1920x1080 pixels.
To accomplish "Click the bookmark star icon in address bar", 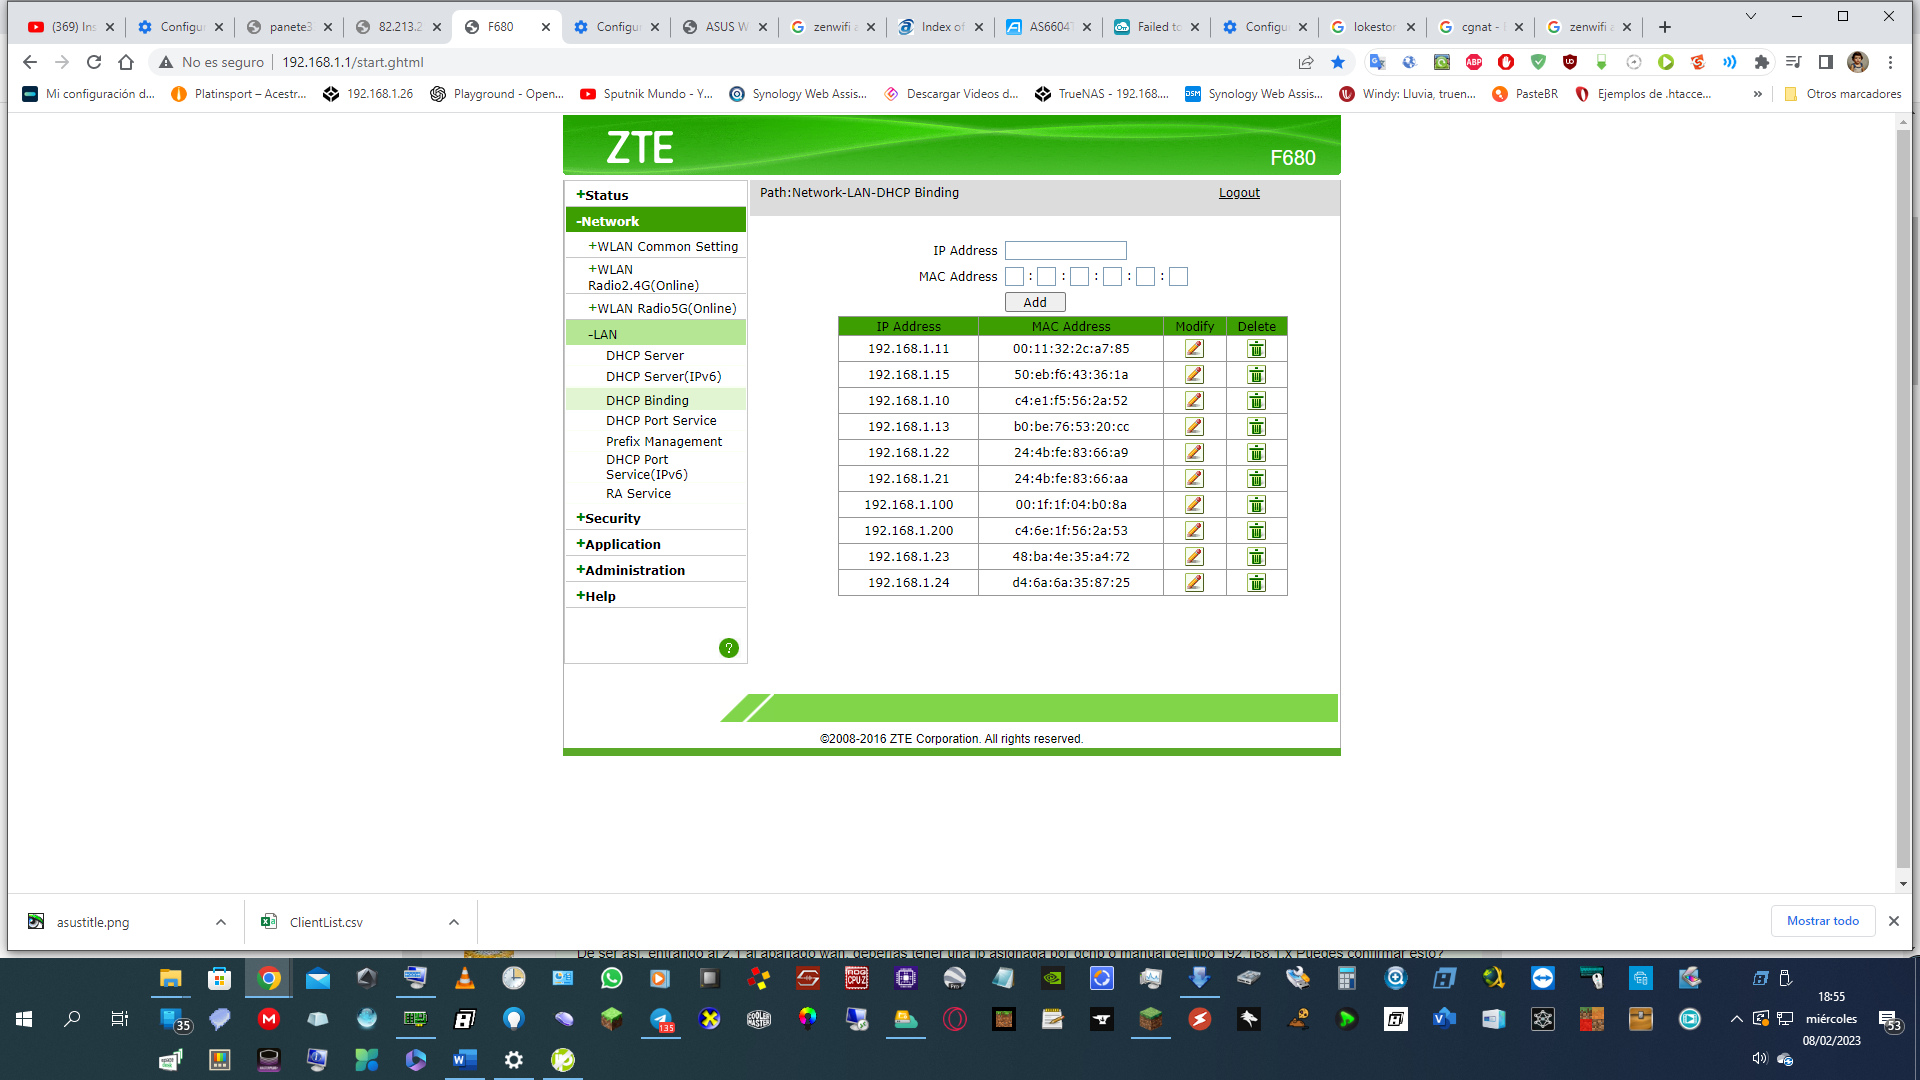I will [x=1338, y=62].
